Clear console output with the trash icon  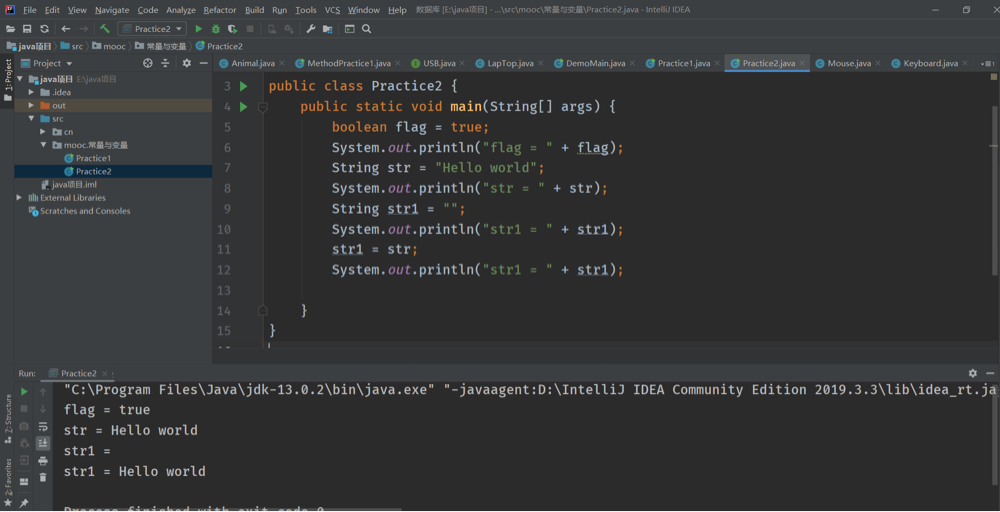[43, 478]
